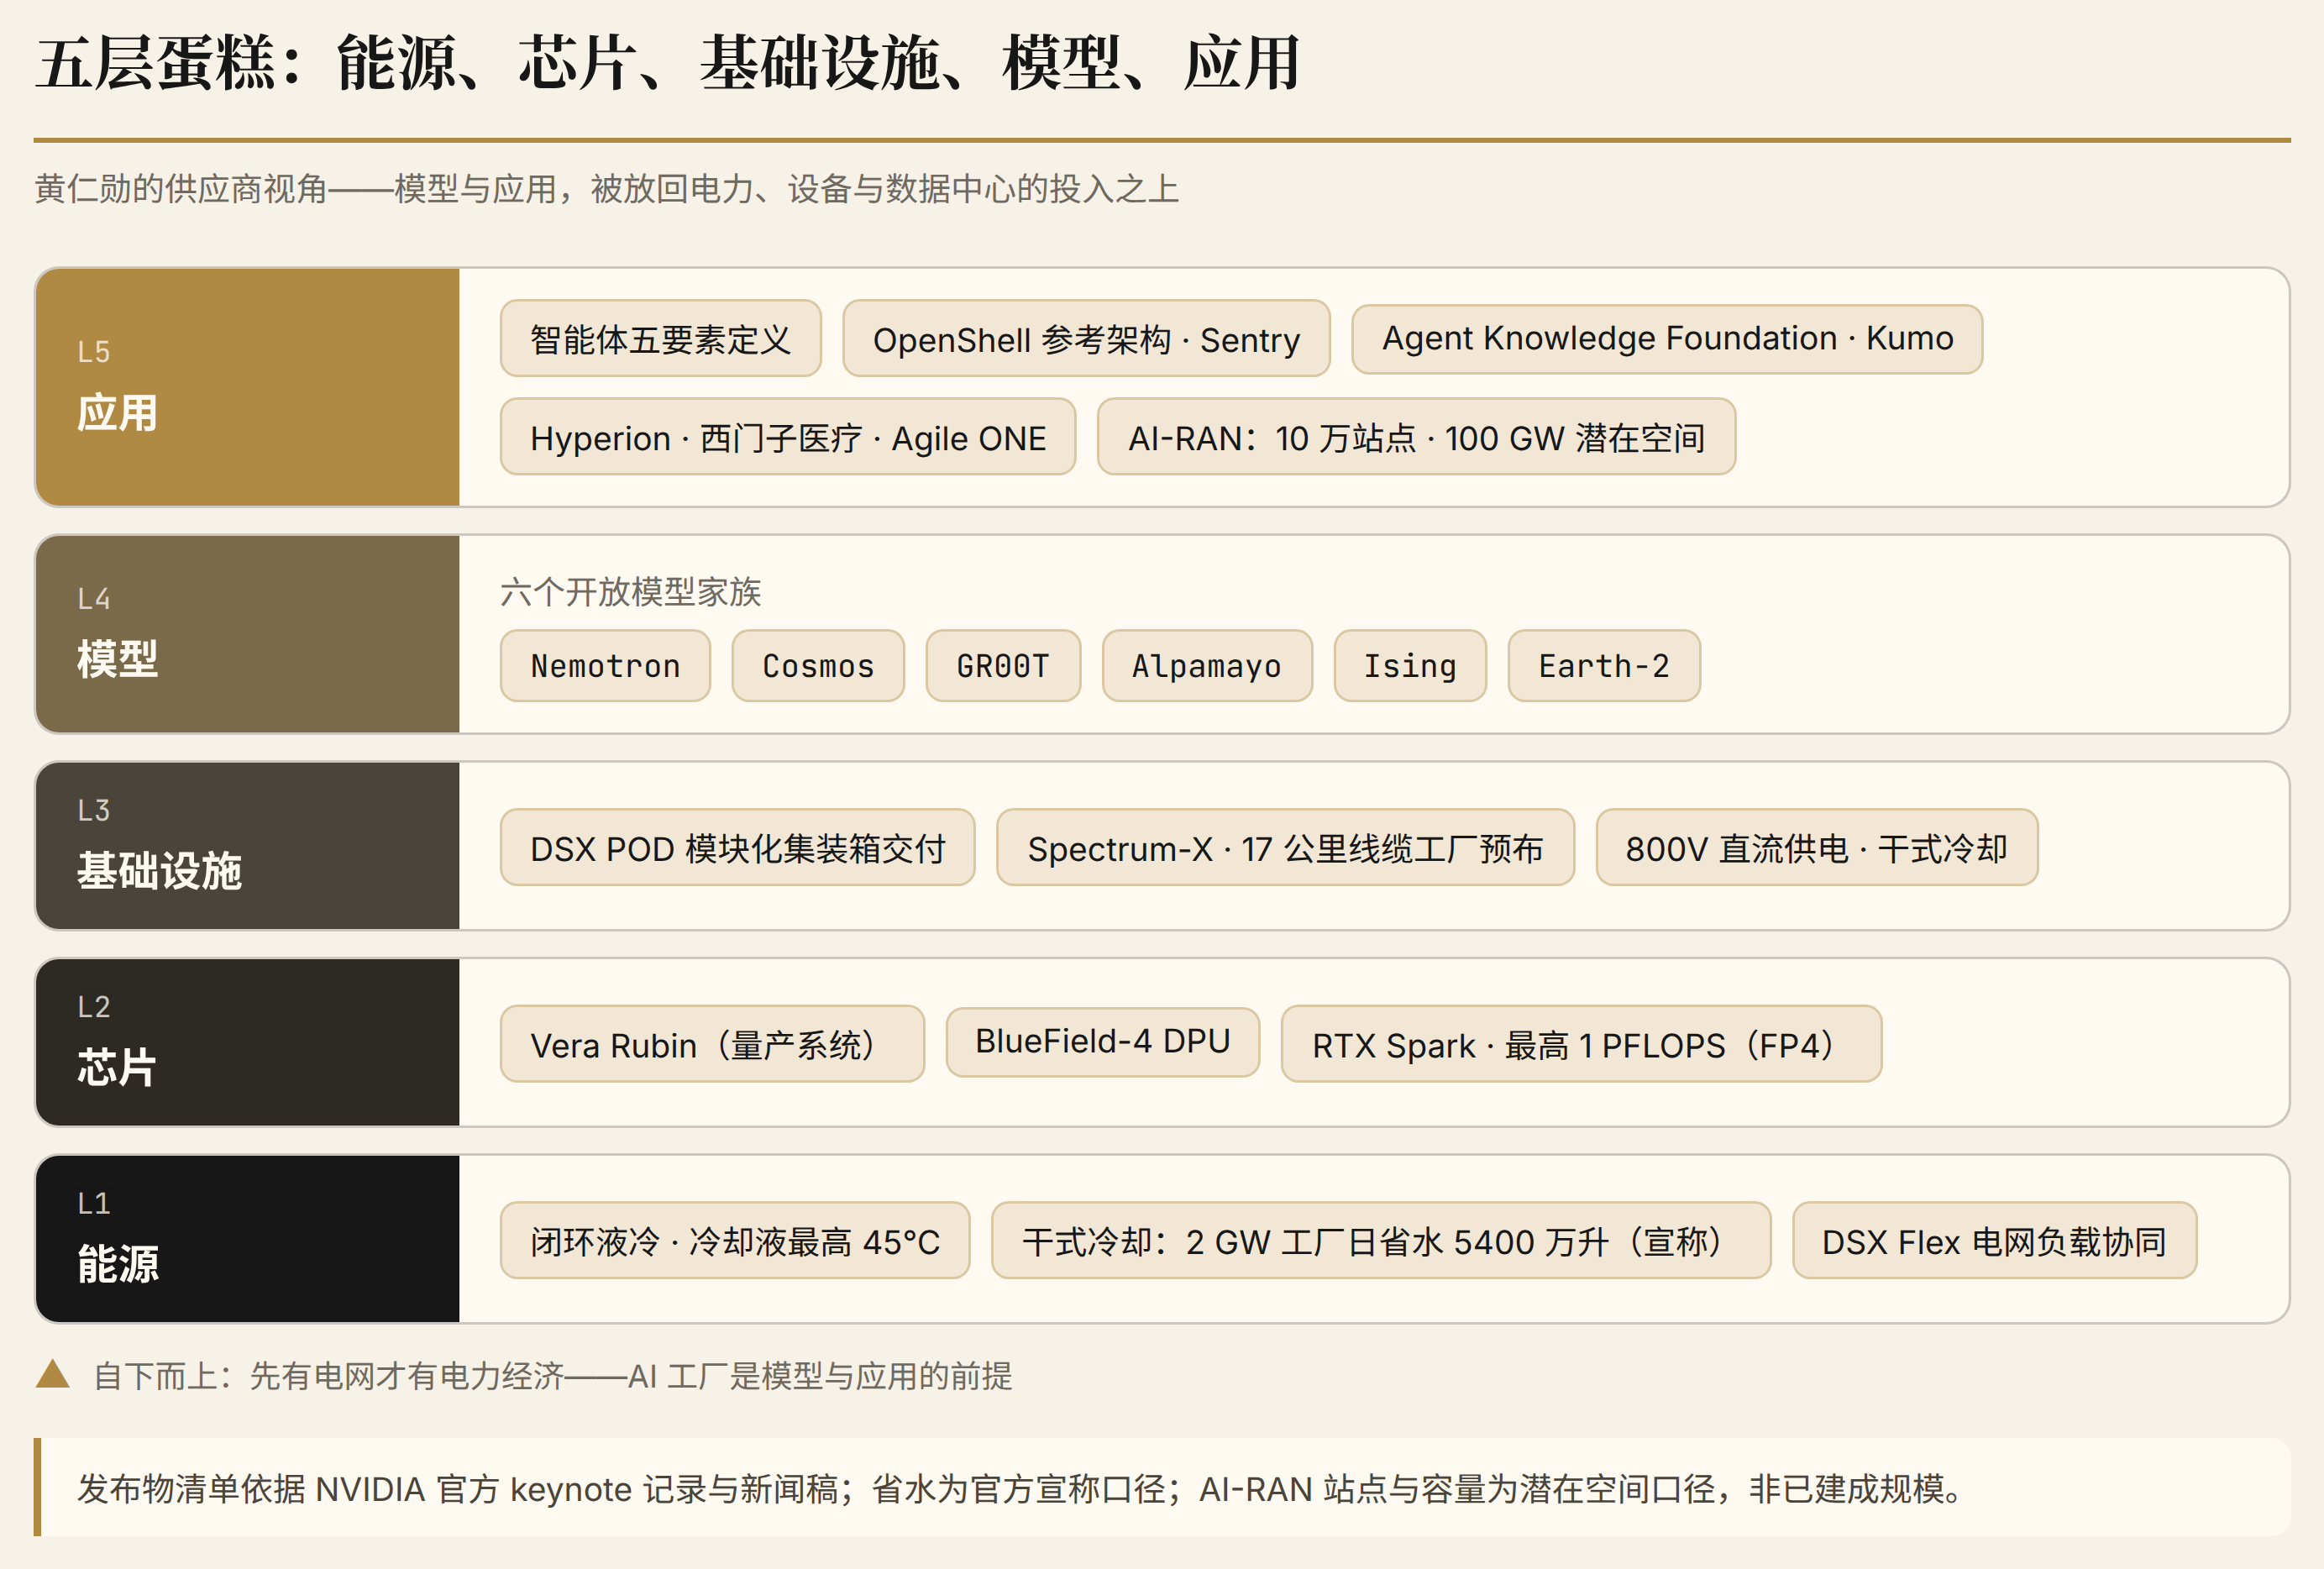Select the GR00T model chip

(1003, 666)
